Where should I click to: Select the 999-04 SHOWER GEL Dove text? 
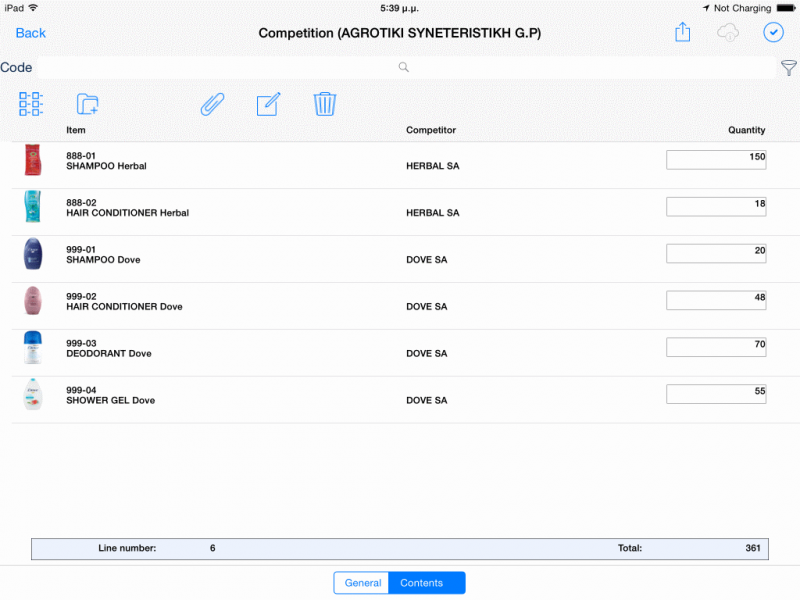[x=110, y=395]
